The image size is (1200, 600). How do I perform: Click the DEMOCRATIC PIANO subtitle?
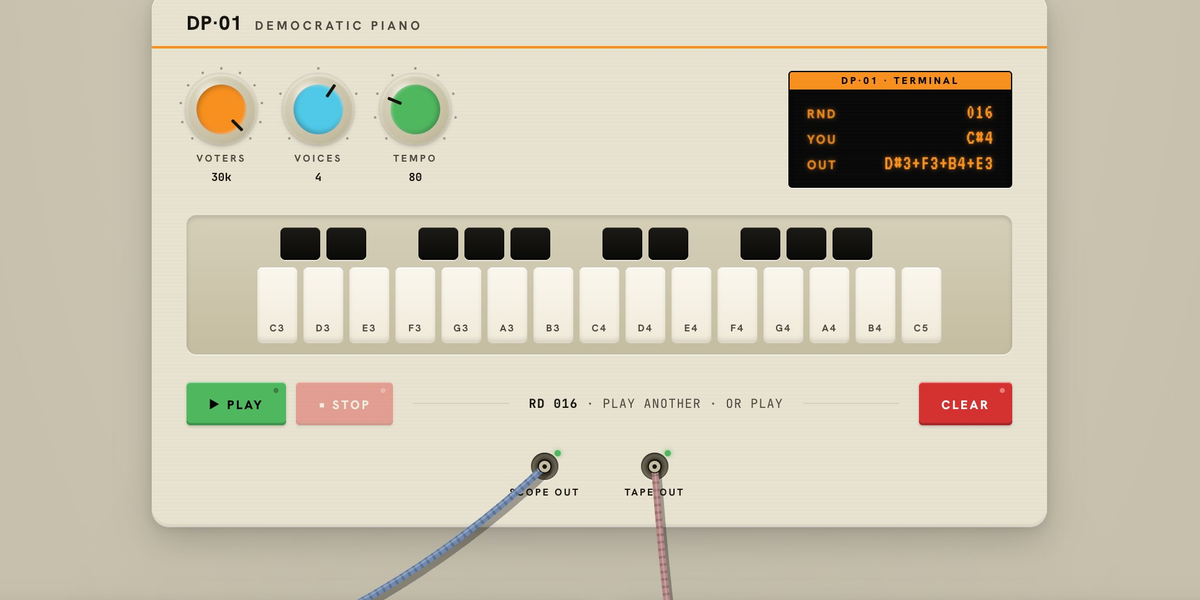pyautogui.click(x=338, y=26)
